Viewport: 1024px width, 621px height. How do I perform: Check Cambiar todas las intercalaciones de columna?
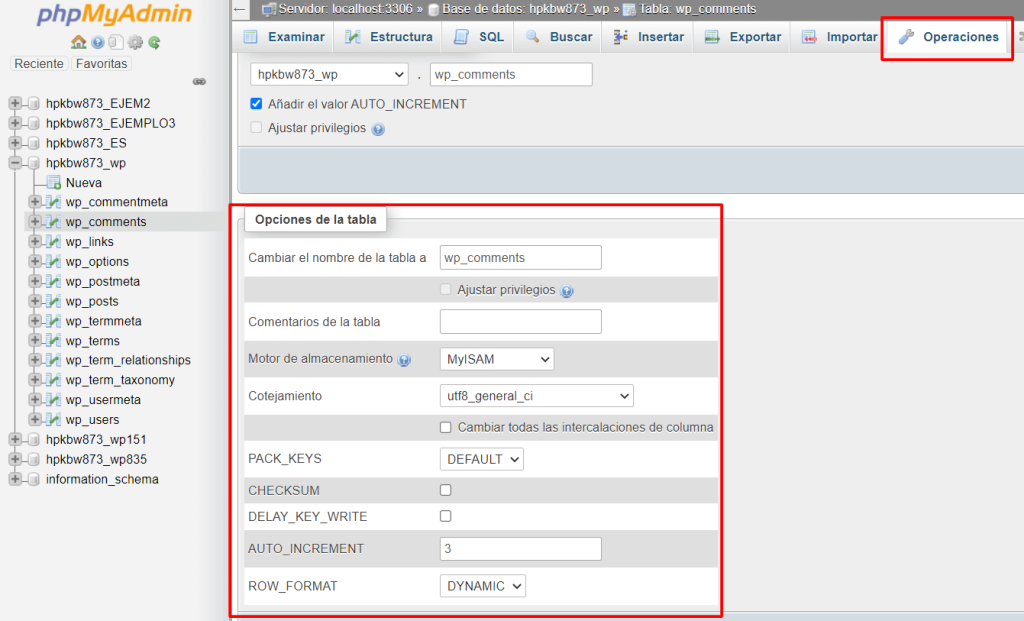[445, 427]
